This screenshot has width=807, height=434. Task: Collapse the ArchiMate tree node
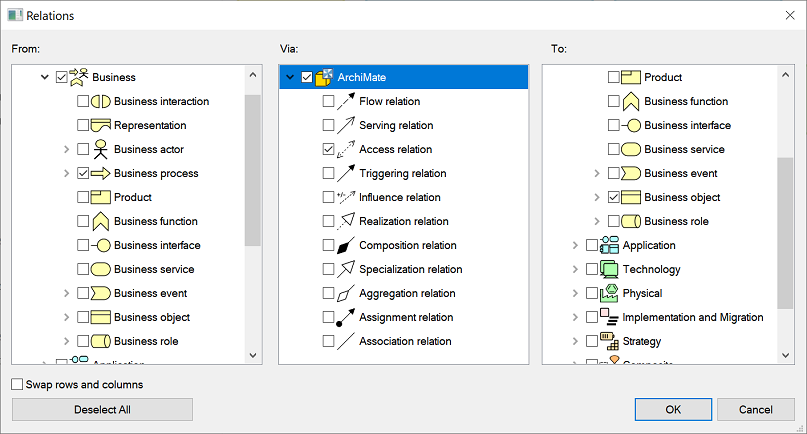(290, 77)
